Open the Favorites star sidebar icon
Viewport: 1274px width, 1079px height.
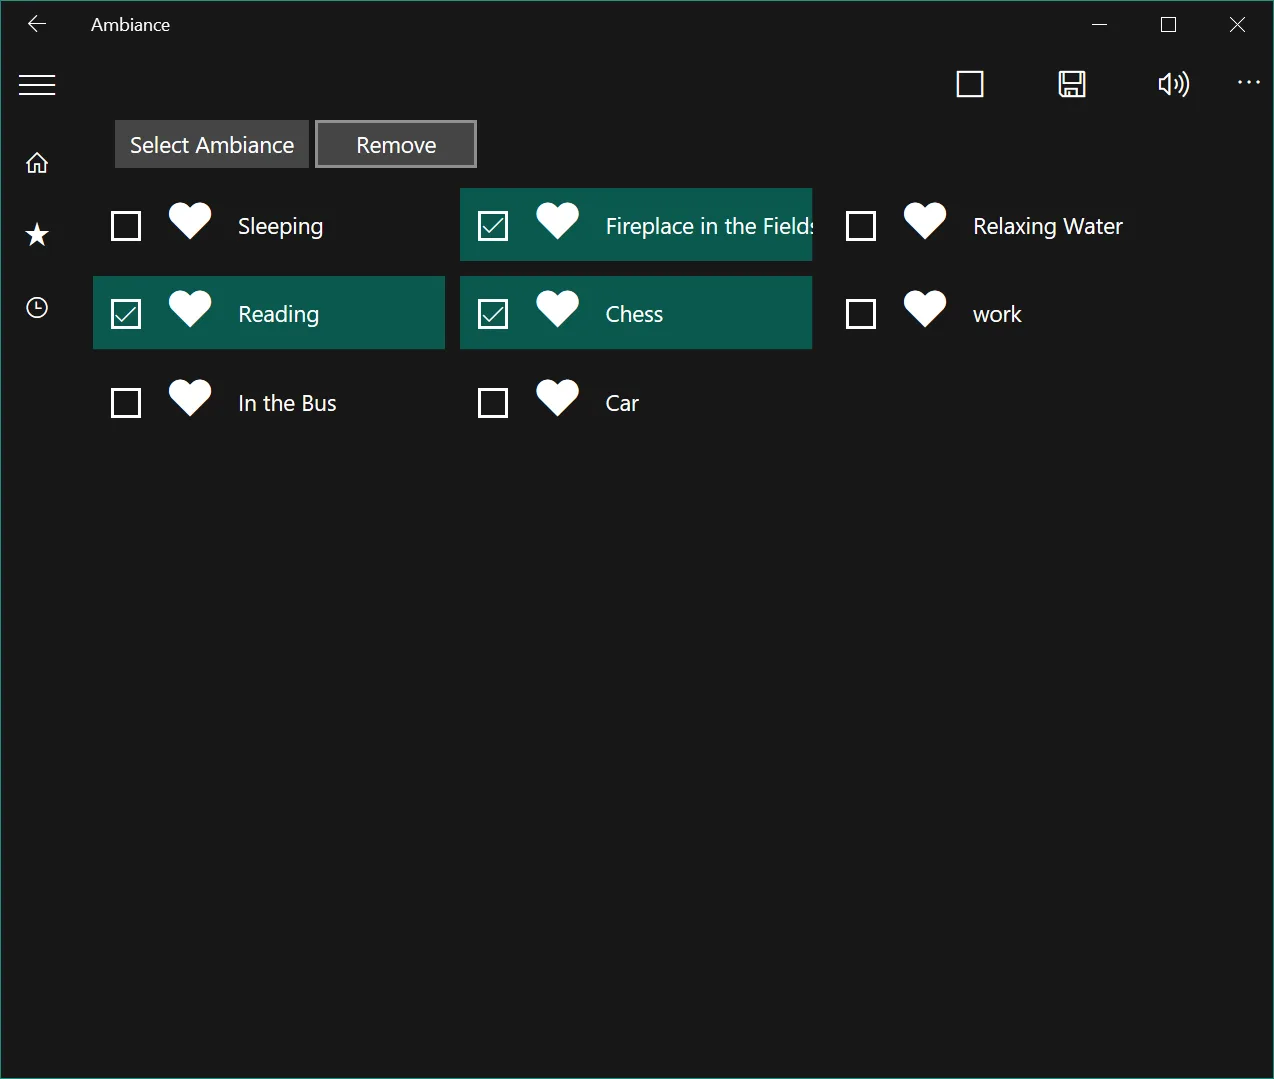point(37,235)
